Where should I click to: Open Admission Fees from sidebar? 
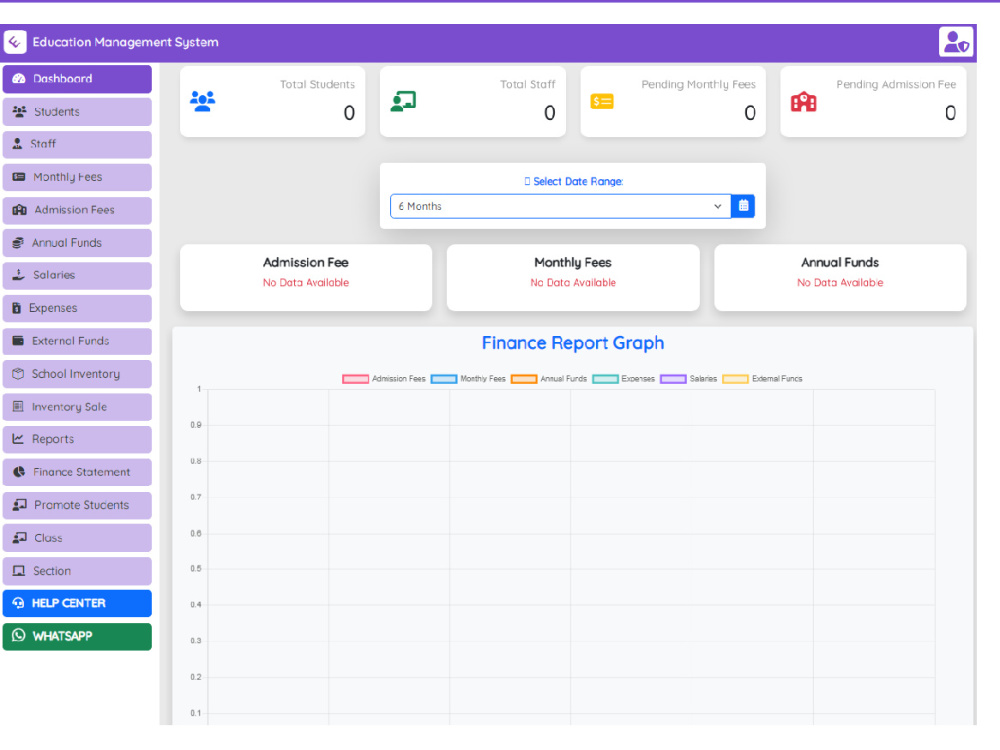point(77,210)
